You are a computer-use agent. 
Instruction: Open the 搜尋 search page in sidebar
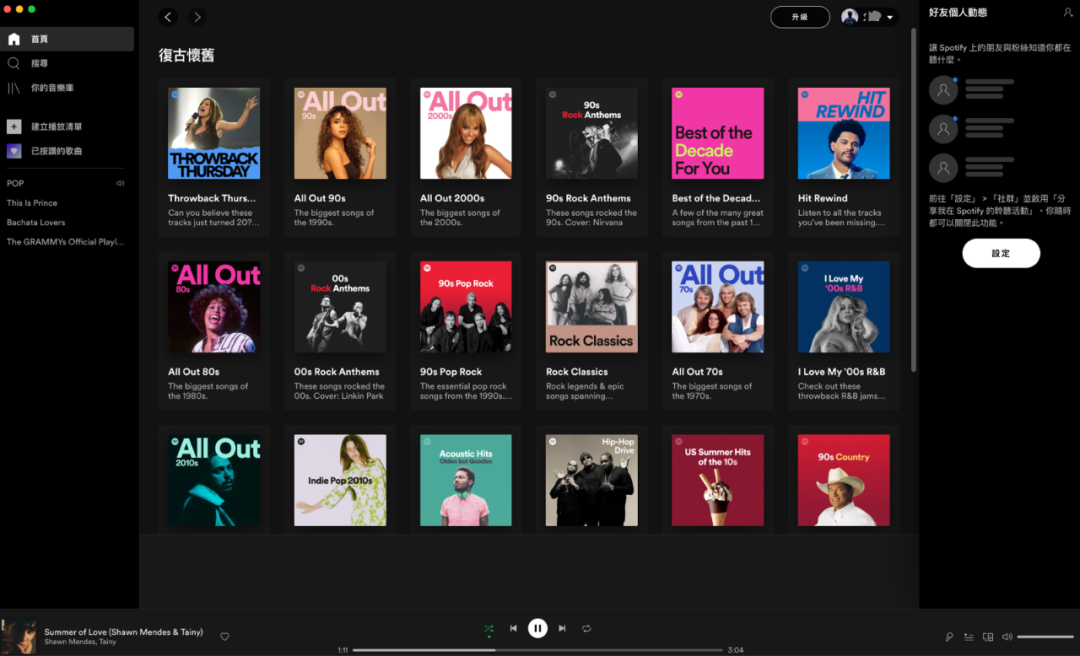pos(40,63)
